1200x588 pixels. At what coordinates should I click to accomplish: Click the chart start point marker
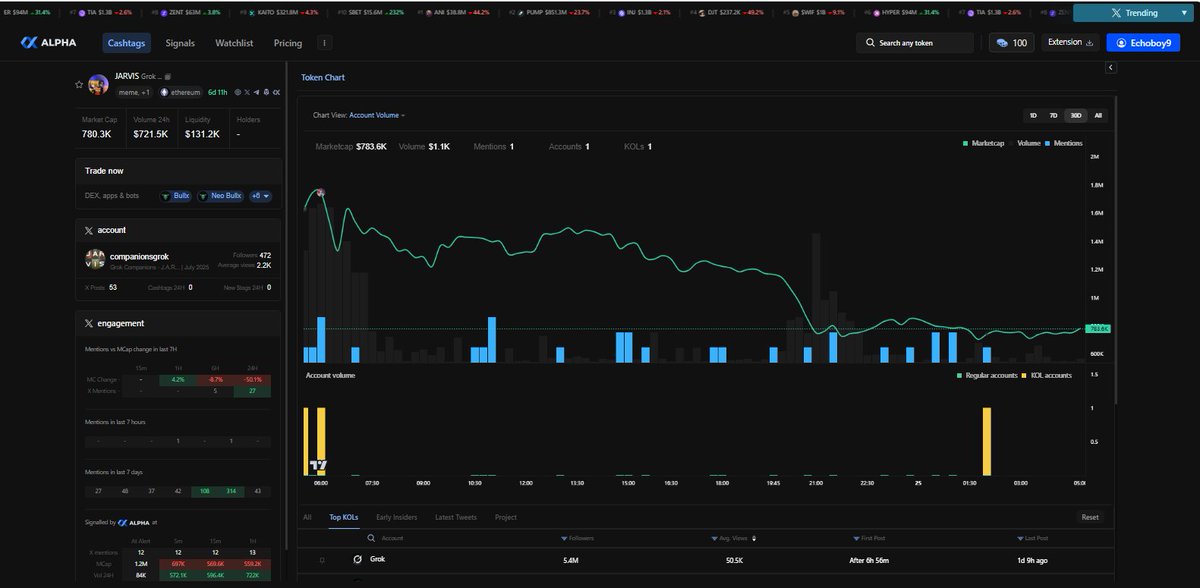[x=320, y=192]
